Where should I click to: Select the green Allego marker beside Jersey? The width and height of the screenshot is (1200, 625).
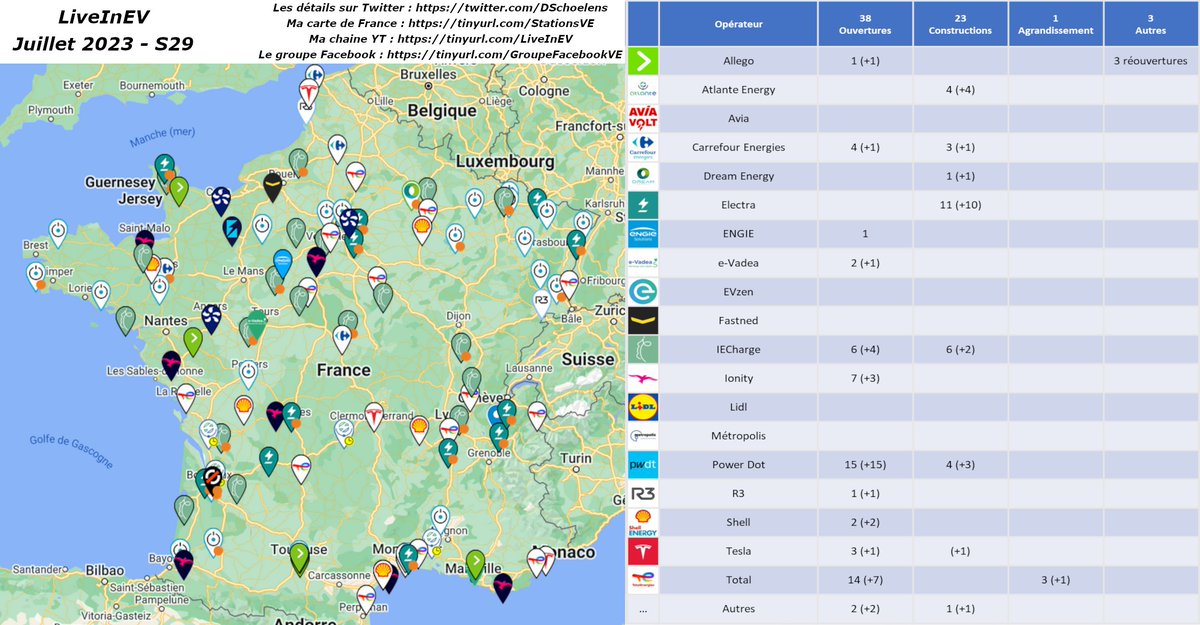tap(178, 190)
